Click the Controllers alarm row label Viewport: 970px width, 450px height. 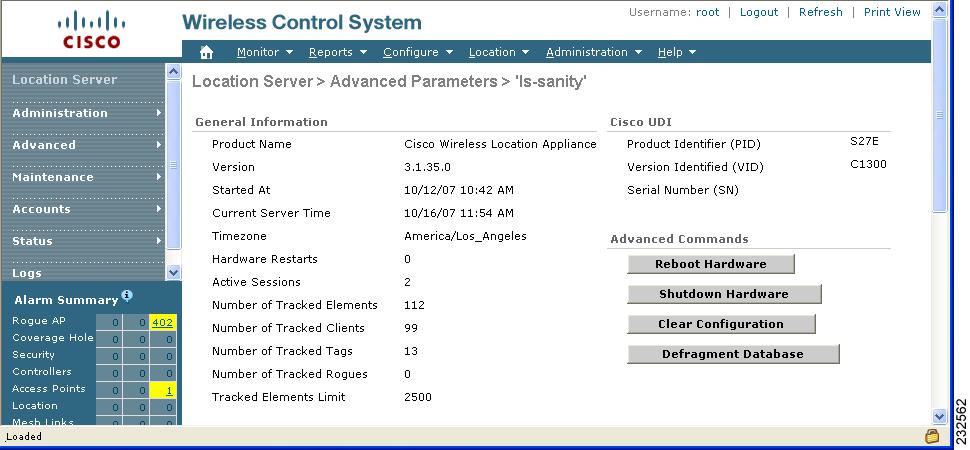pos(41,371)
